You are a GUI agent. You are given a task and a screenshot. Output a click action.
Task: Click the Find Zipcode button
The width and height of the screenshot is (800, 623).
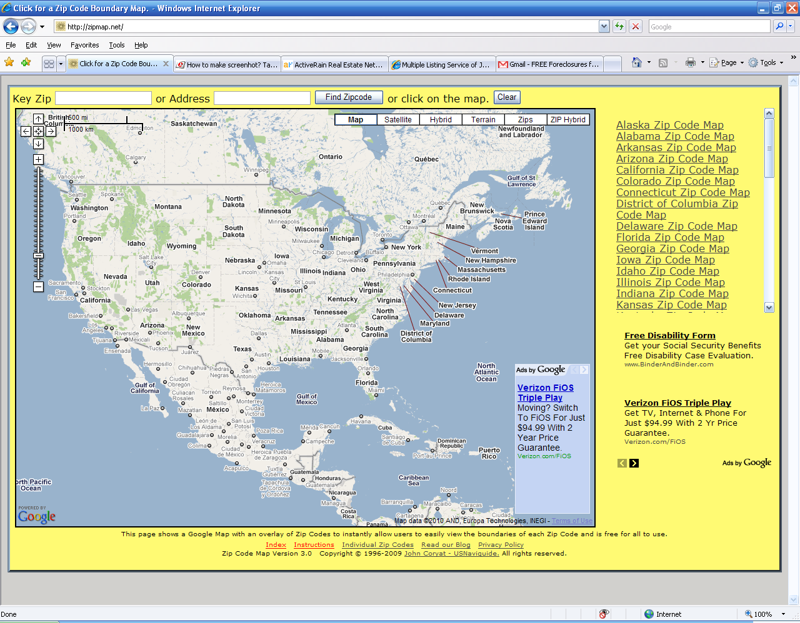(x=348, y=97)
